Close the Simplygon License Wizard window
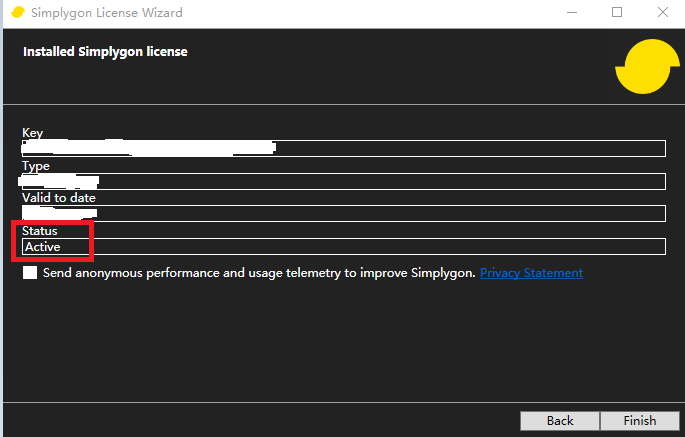This screenshot has width=685, height=437. click(662, 13)
